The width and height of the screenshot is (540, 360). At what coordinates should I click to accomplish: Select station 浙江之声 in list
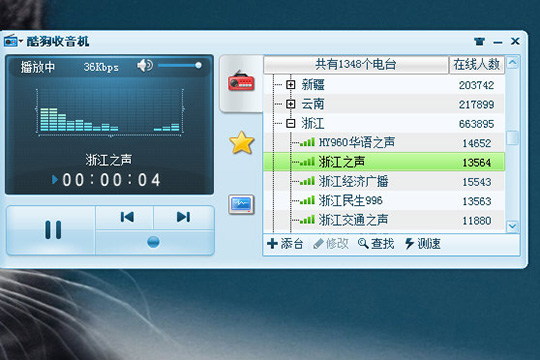click(384, 162)
